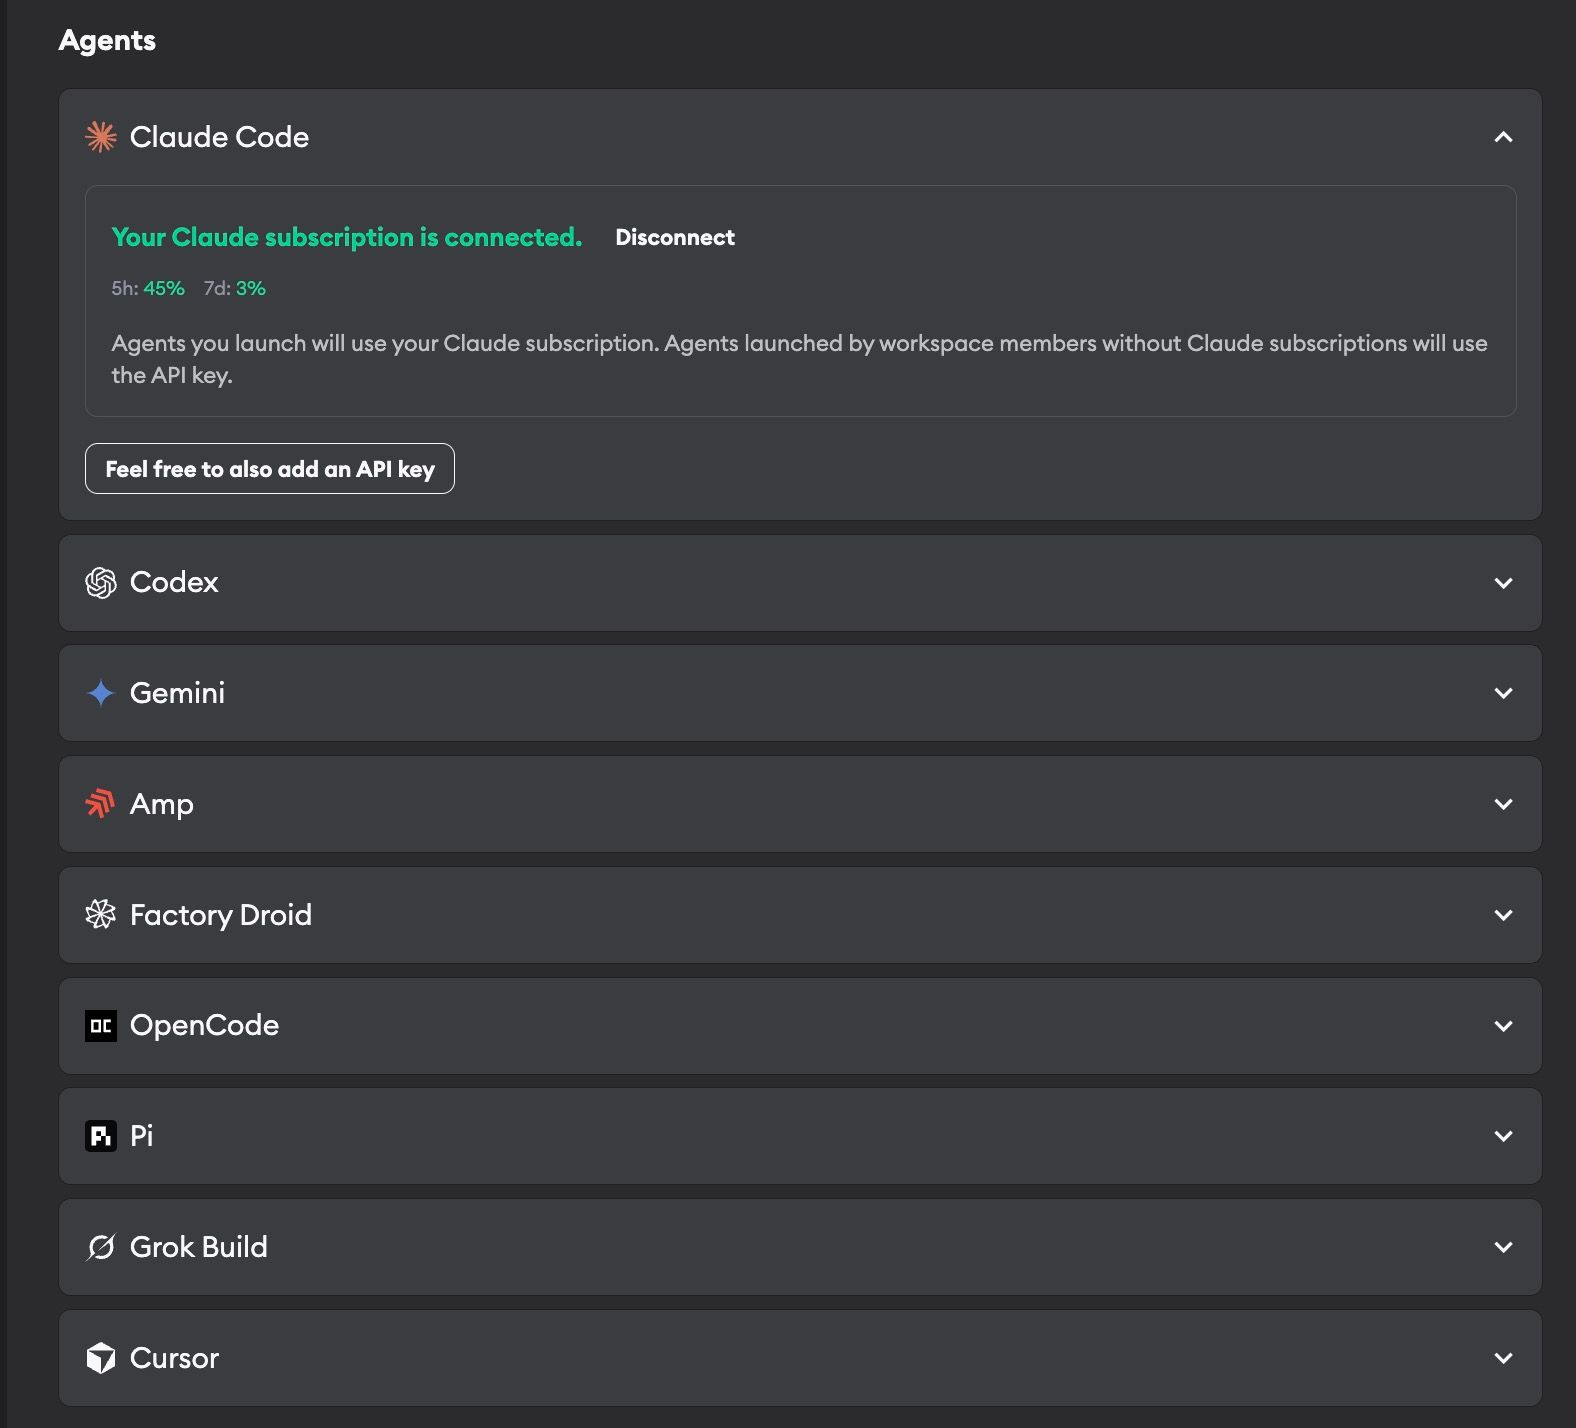
Task: Click the Codex title text
Action: [174, 582]
